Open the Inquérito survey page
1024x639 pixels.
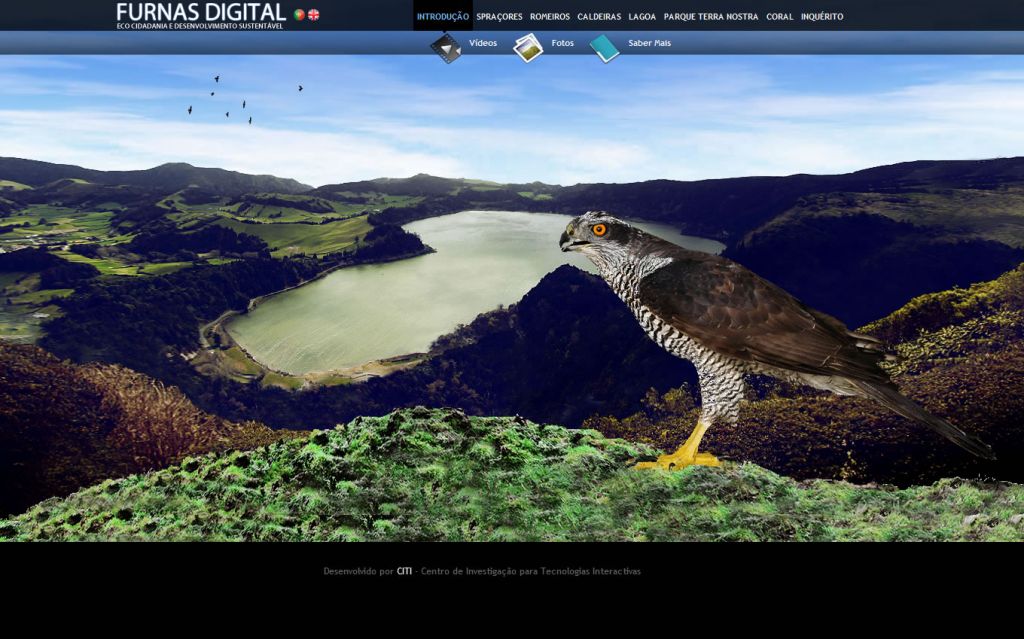tap(822, 17)
